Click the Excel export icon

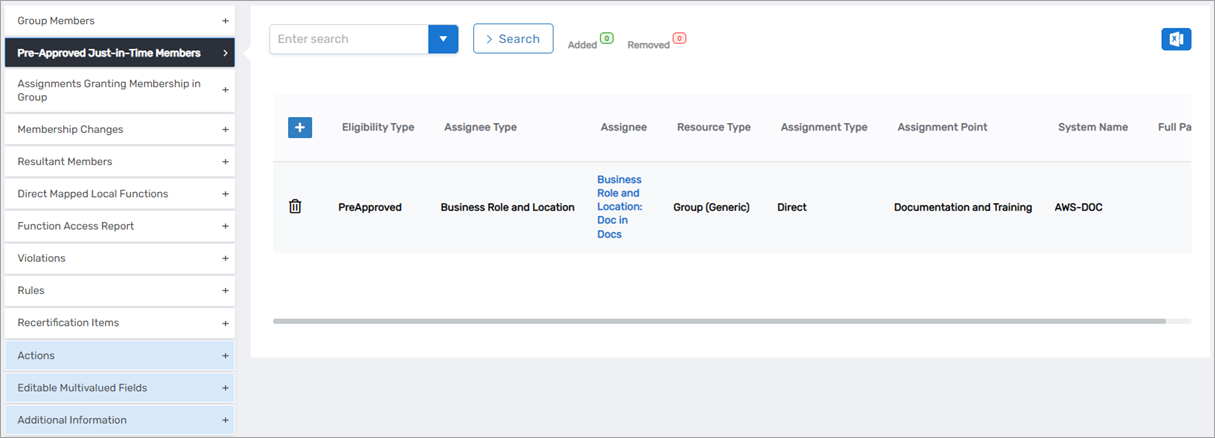(1176, 39)
